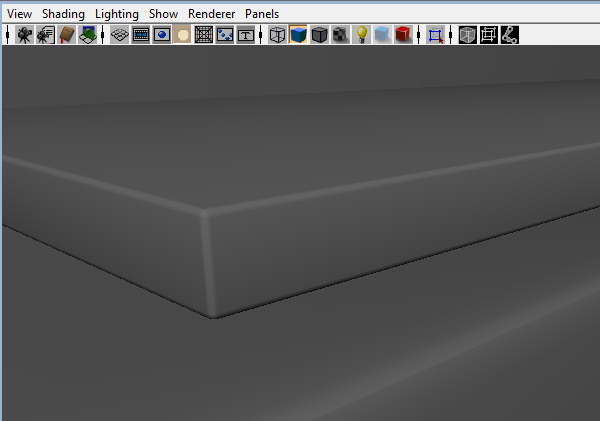Open the Lighting menu
600x421 pixels.
tap(117, 14)
